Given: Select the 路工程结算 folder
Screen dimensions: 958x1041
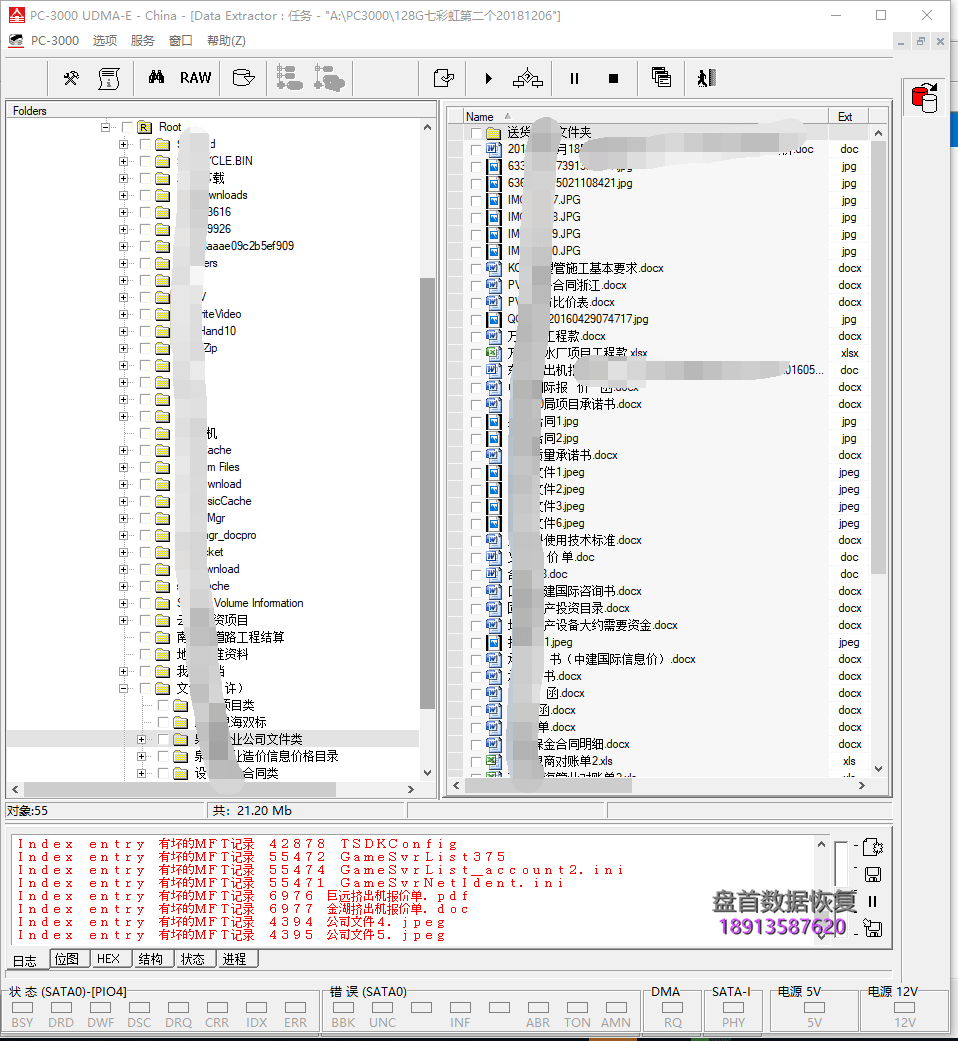Looking at the screenshot, I should coord(230,637).
